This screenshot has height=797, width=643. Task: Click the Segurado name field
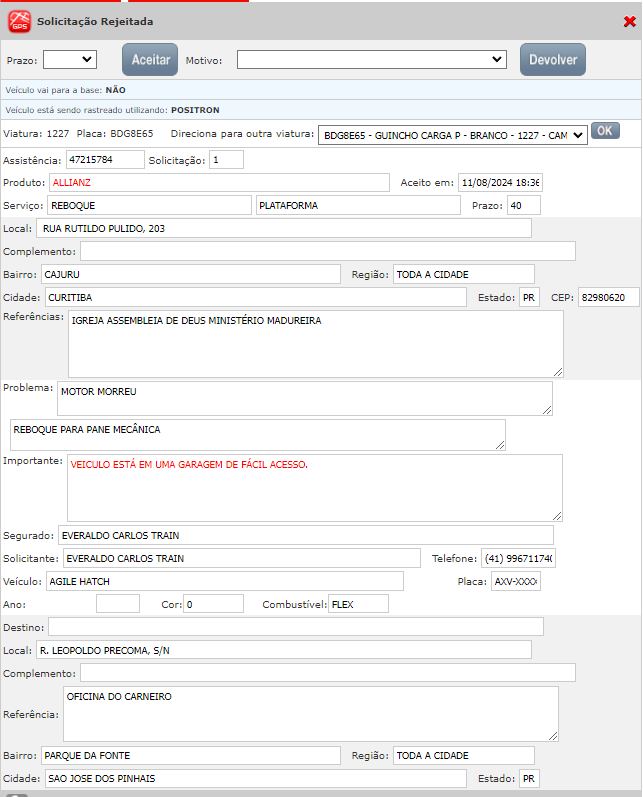305,535
